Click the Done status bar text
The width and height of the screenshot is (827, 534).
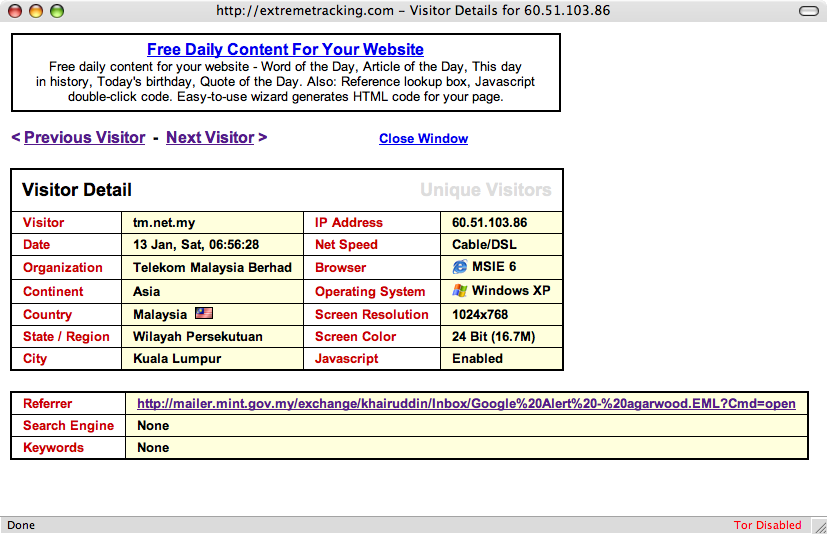click(21, 525)
